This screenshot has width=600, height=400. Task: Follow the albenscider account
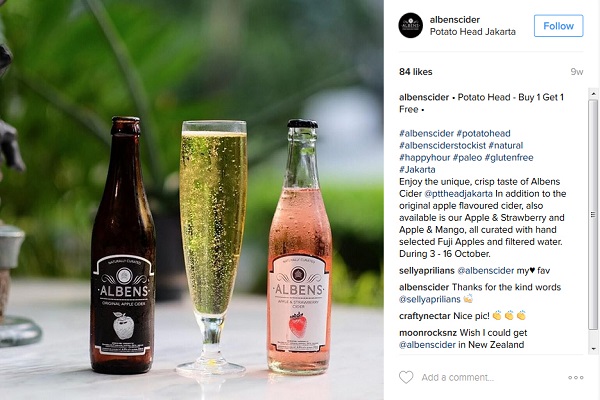(x=558, y=26)
